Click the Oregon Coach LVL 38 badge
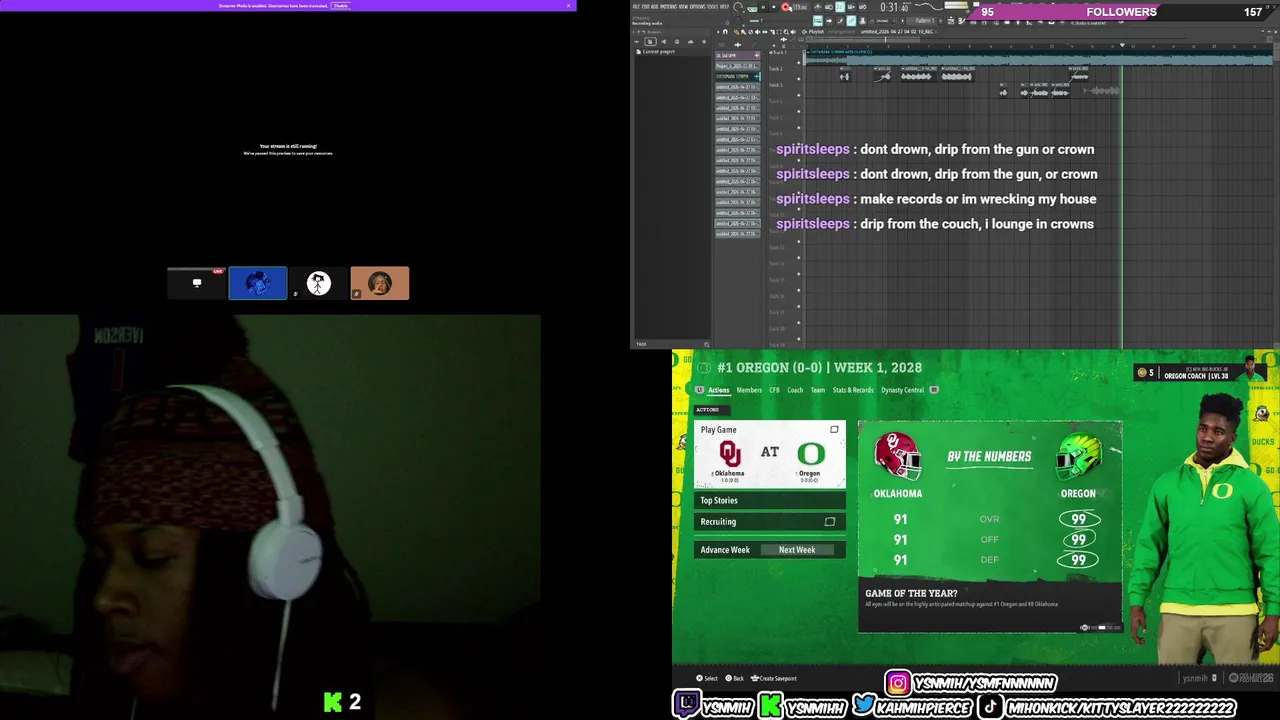Image resolution: width=1280 pixels, height=720 pixels. coord(1195,376)
